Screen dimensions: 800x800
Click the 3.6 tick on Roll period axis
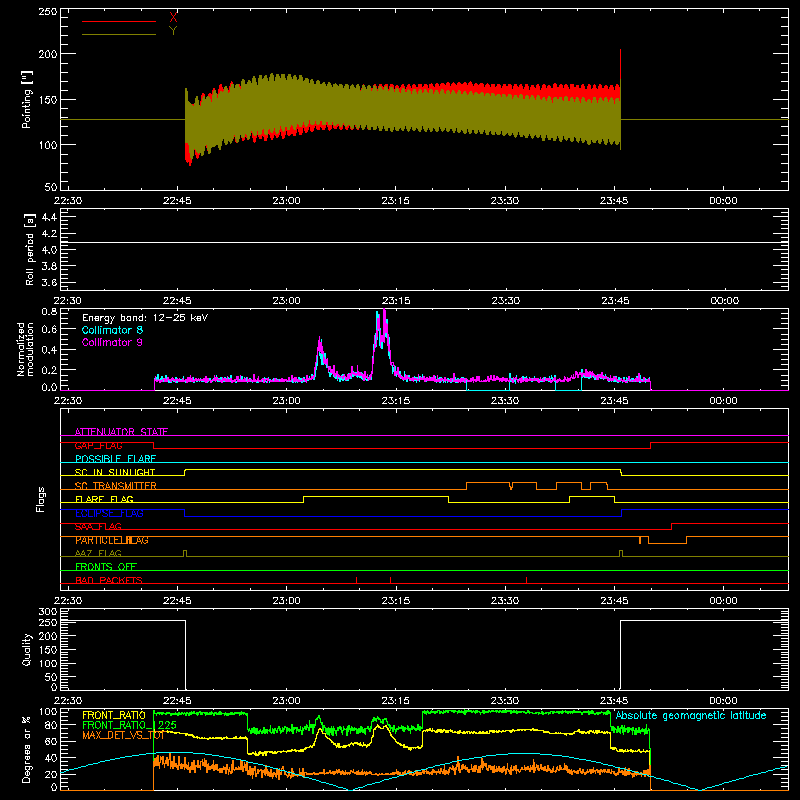48,282
